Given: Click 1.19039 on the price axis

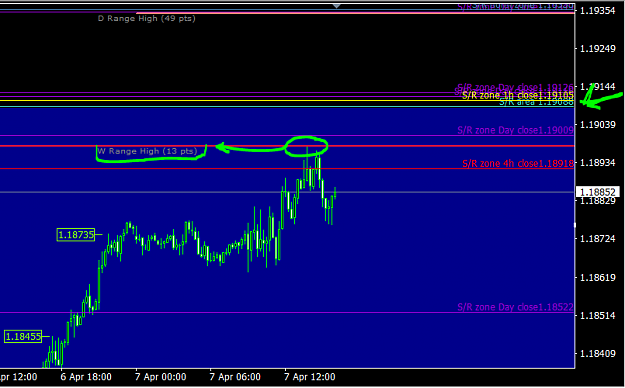Looking at the screenshot, I should coord(598,125).
